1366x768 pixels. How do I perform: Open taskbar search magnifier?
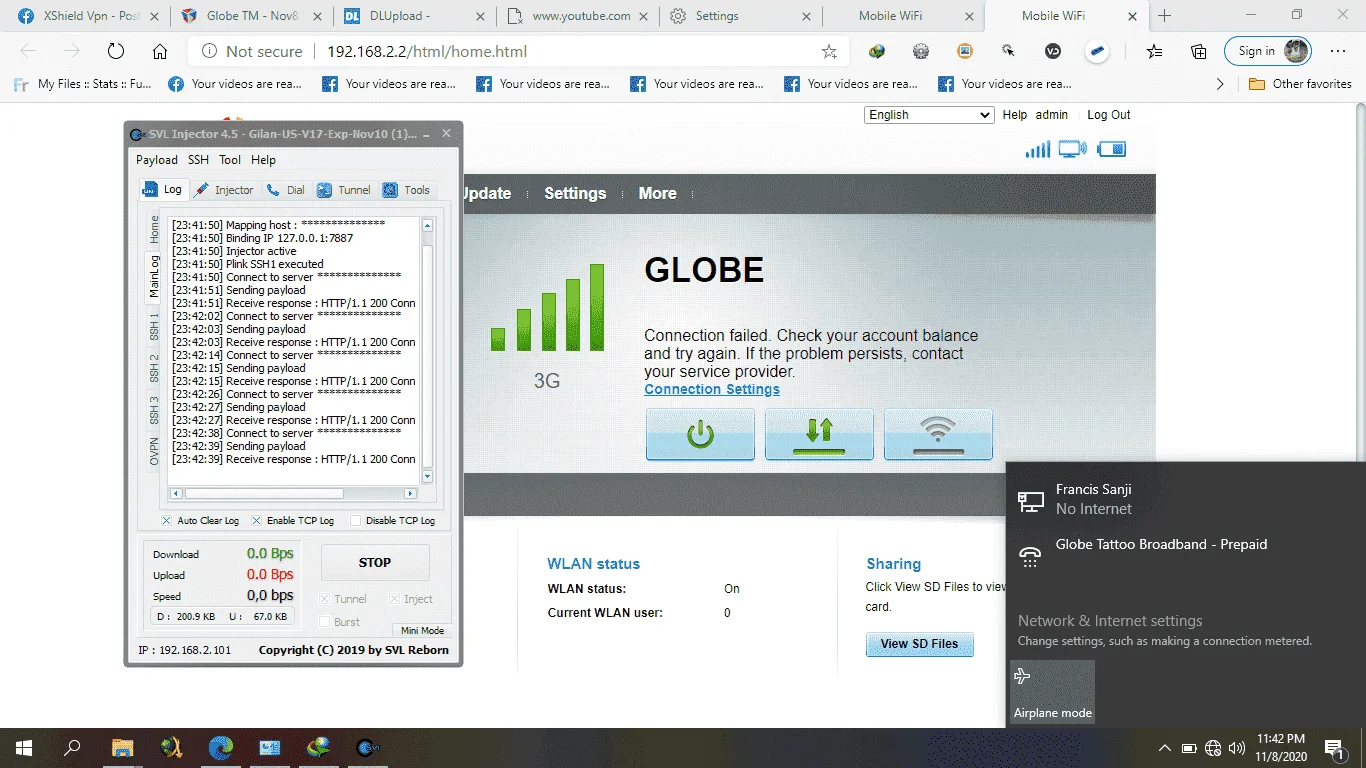(72, 747)
